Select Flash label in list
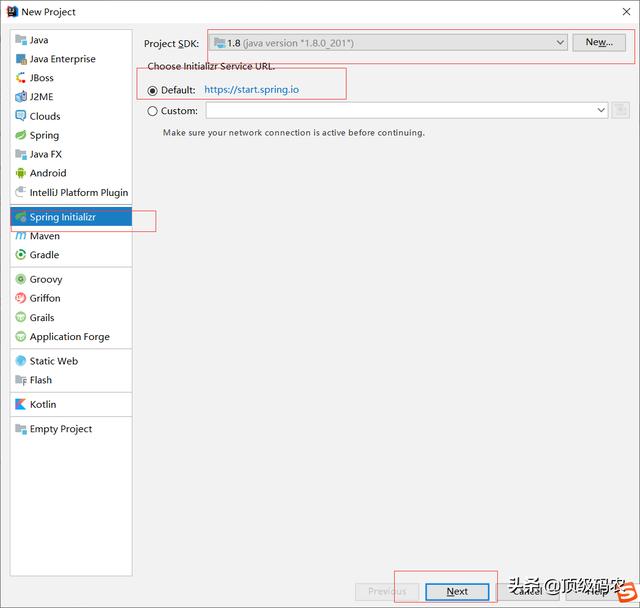Image resolution: width=640 pixels, height=608 pixels. click(41, 380)
